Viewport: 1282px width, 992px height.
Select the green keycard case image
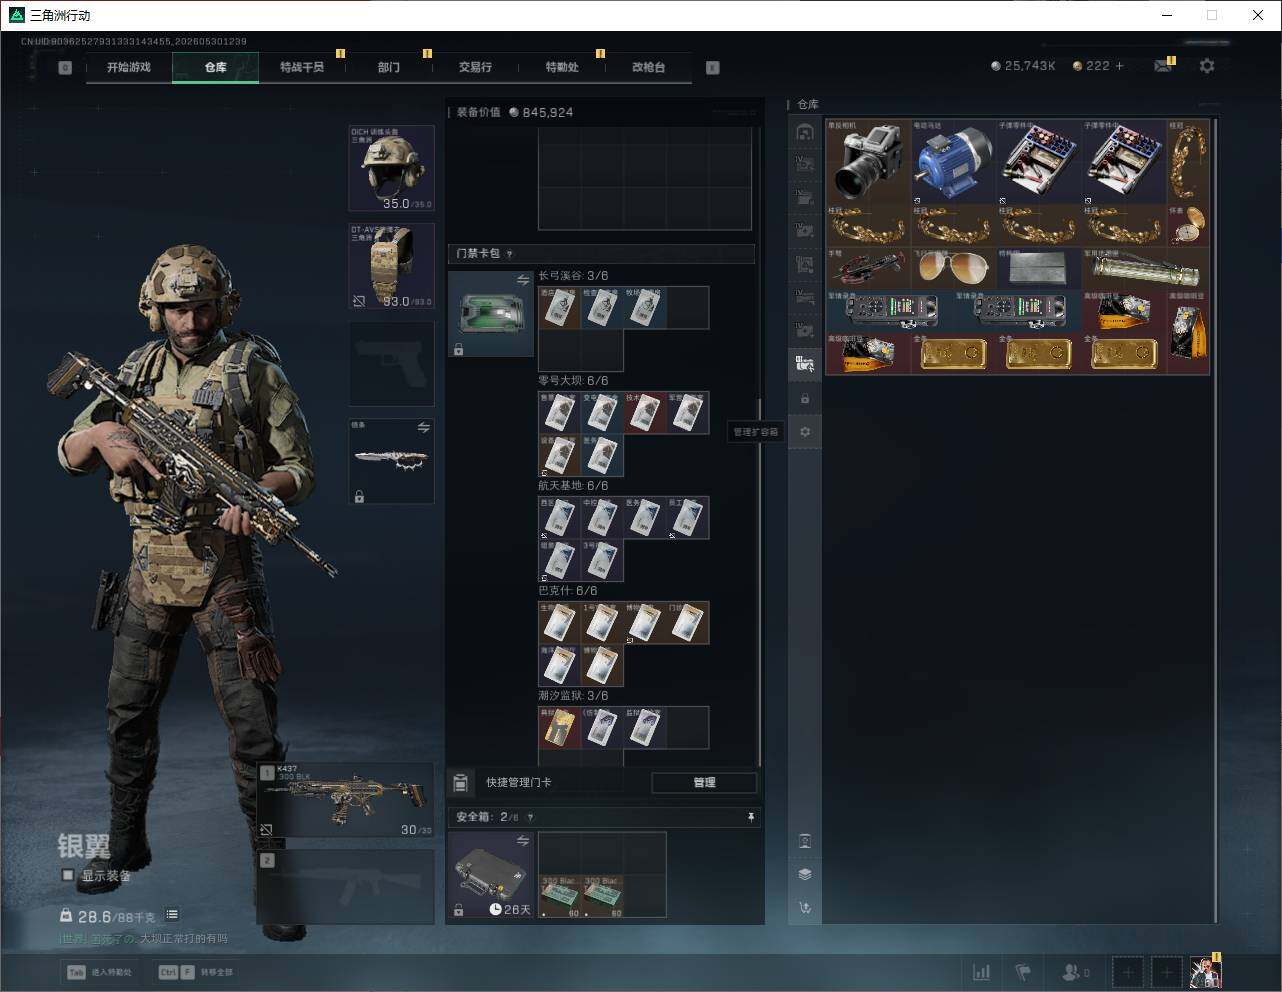coord(491,314)
